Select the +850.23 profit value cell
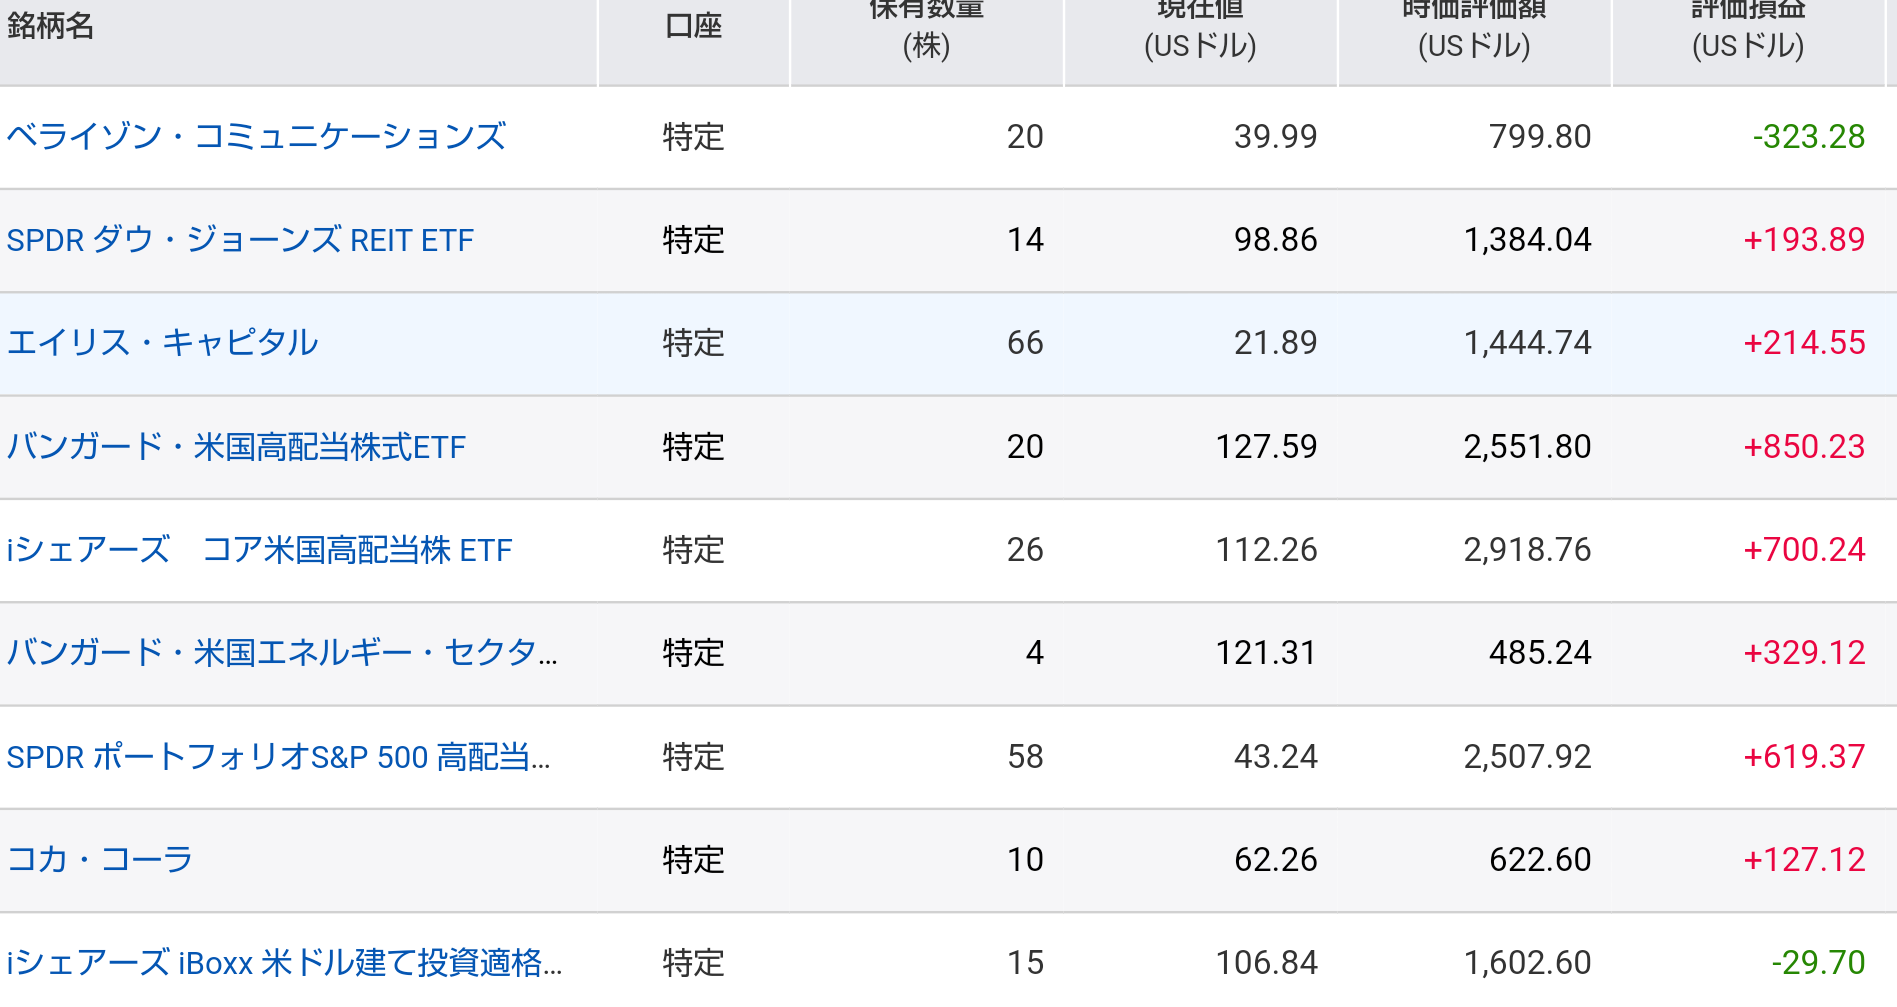The height and width of the screenshot is (1007, 1897). tap(1804, 447)
